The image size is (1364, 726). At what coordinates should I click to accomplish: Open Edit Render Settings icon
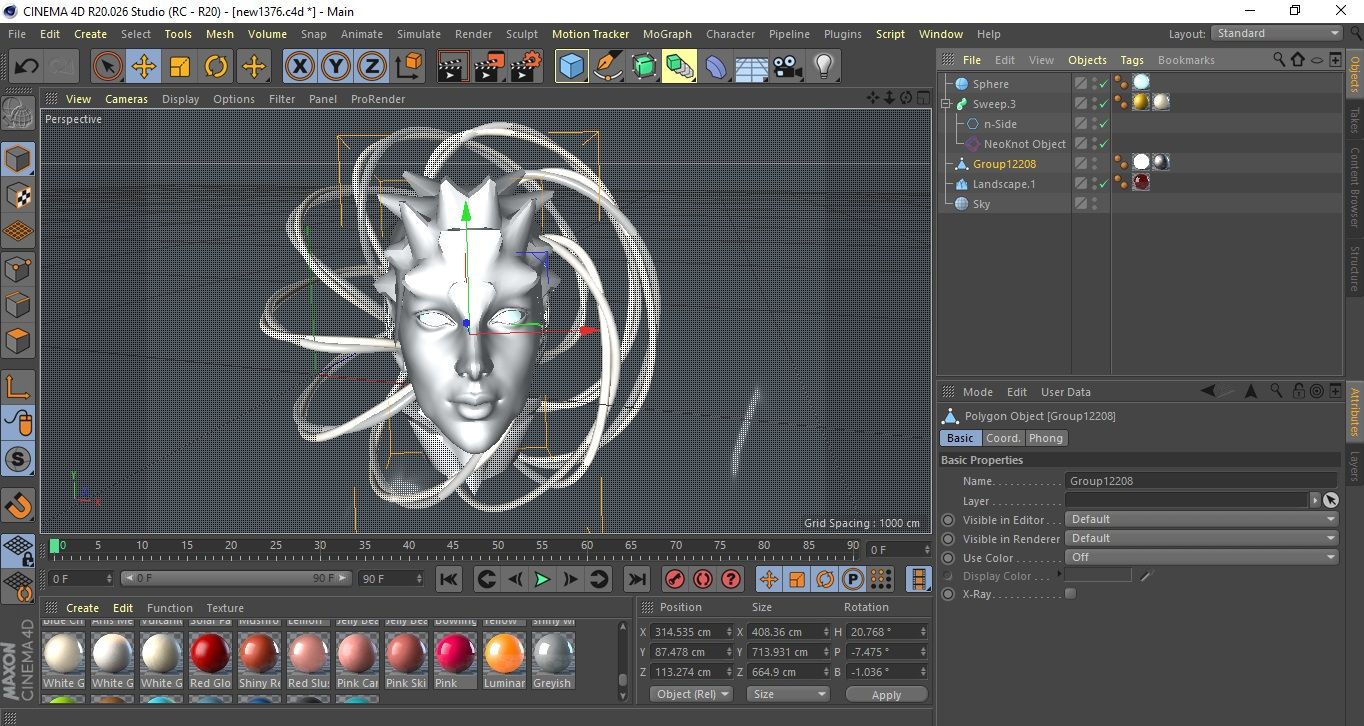(525, 67)
